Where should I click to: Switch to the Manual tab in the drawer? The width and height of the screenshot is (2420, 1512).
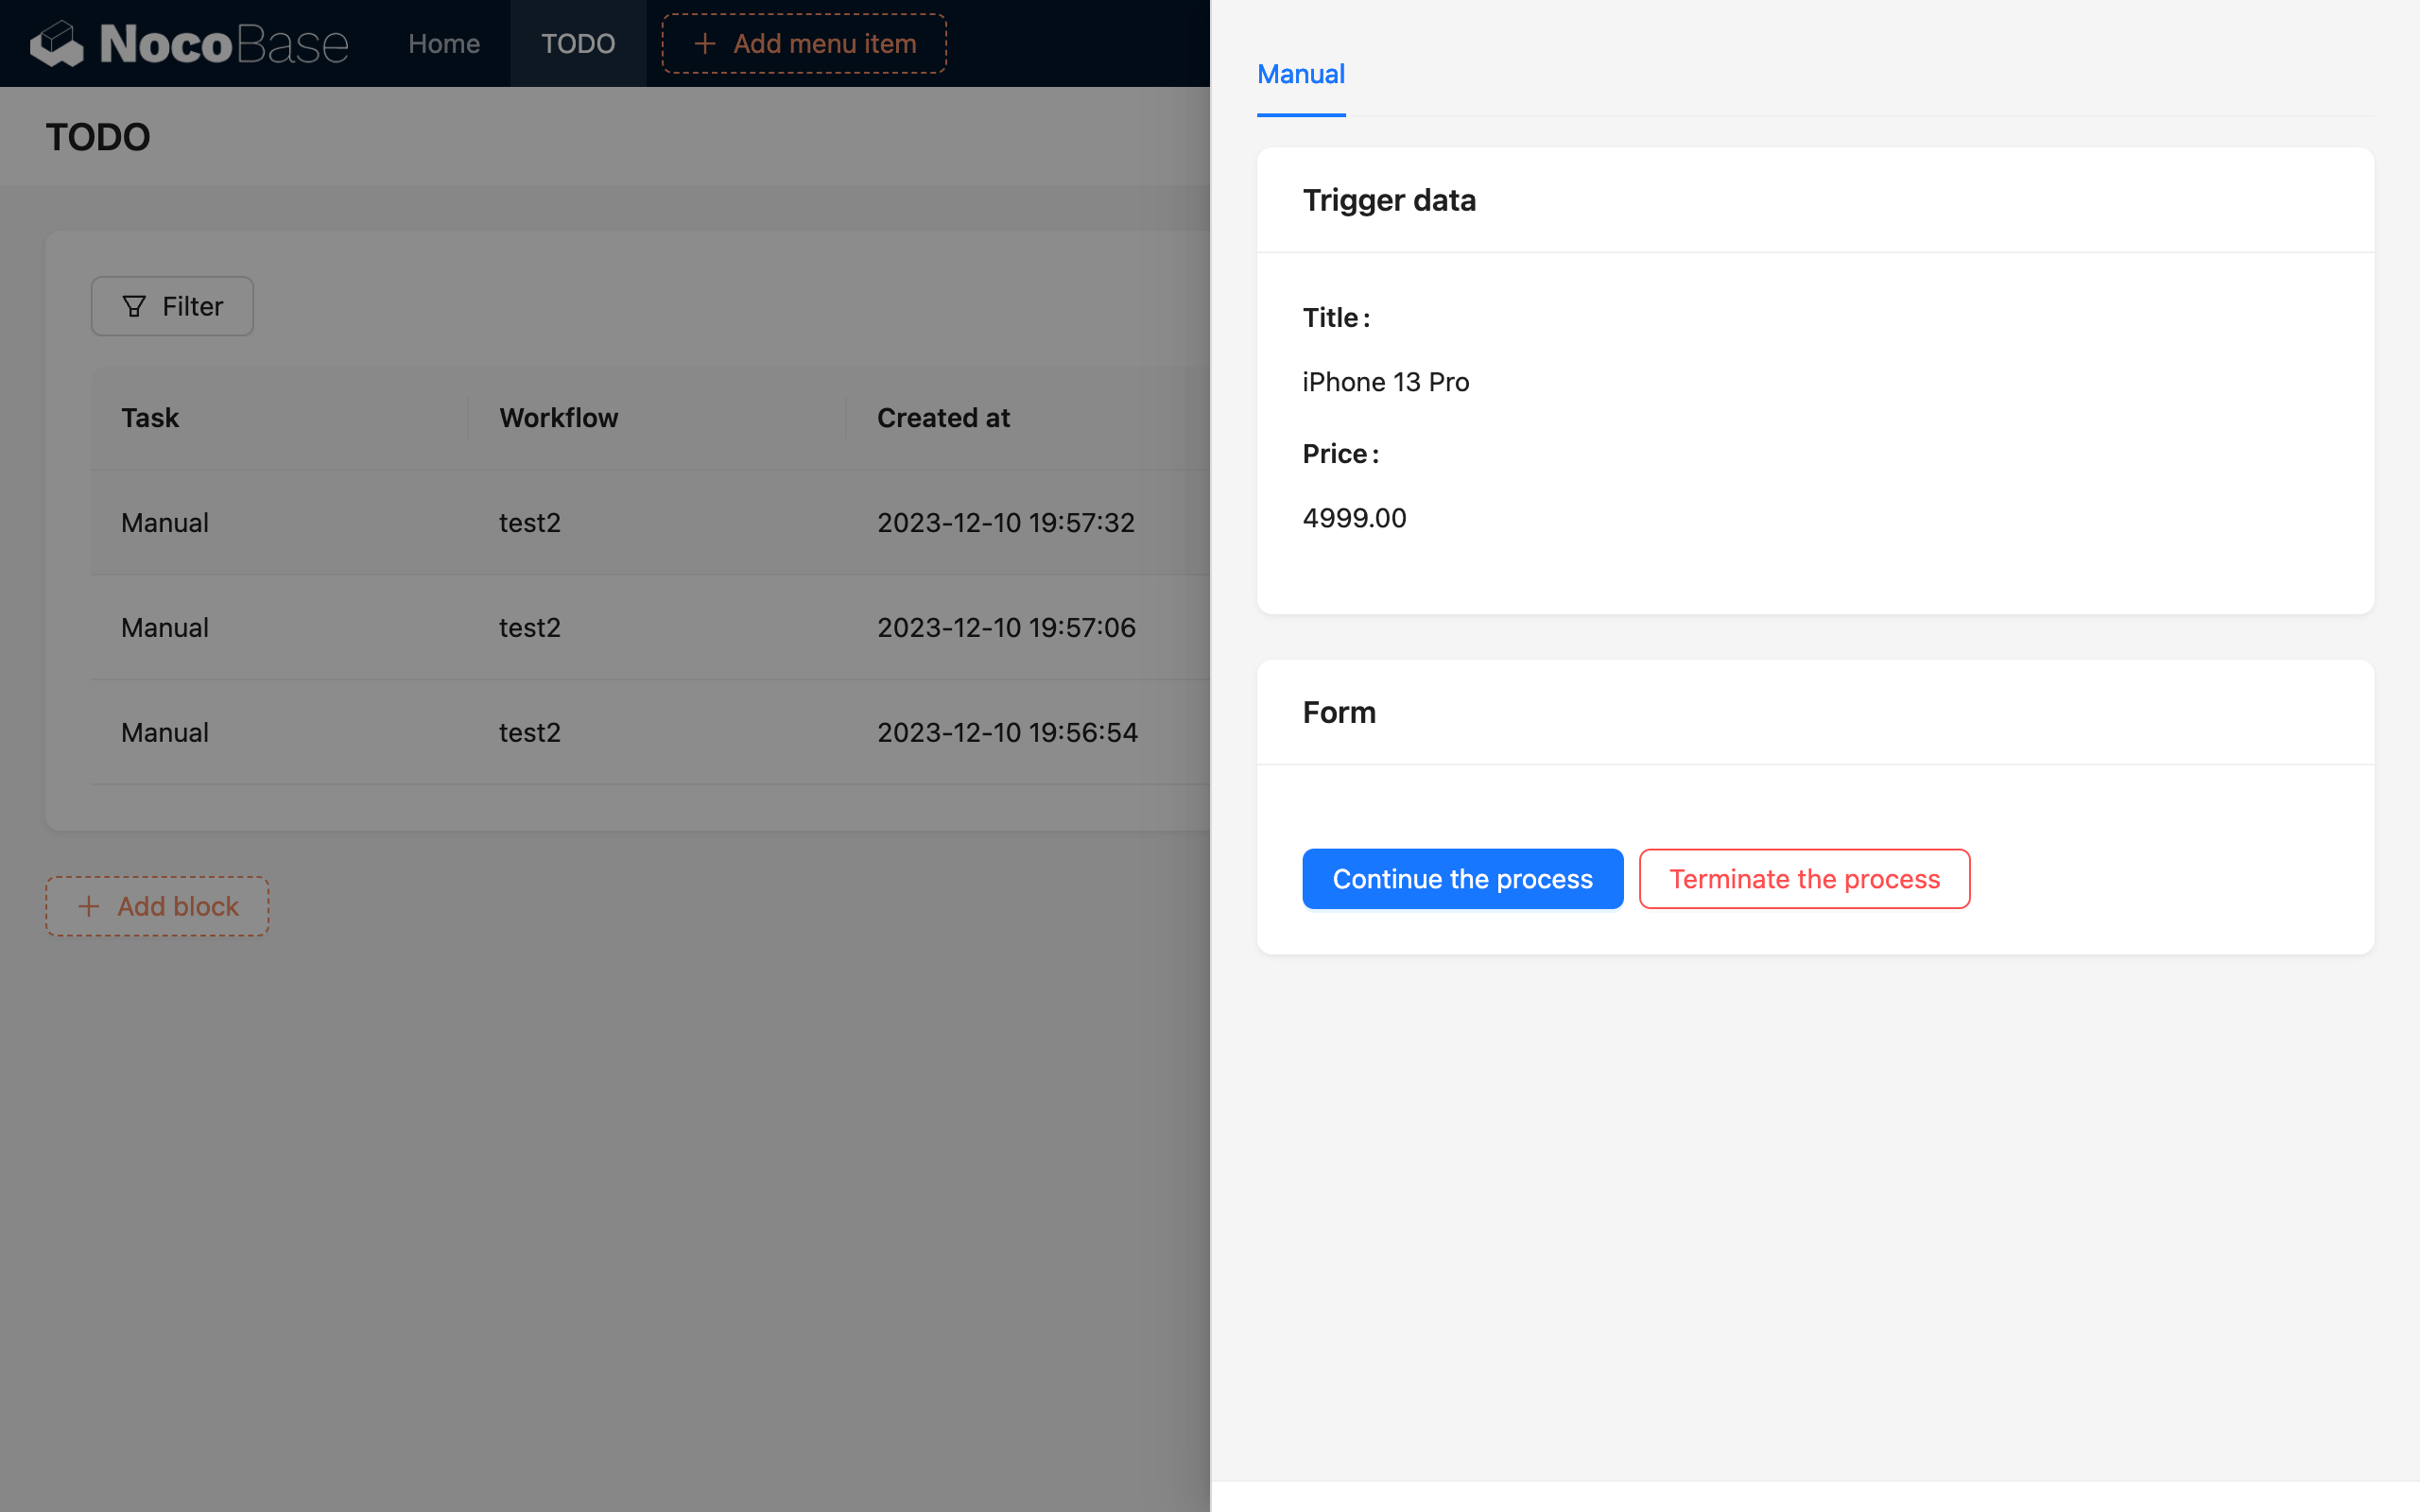click(1300, 73)
